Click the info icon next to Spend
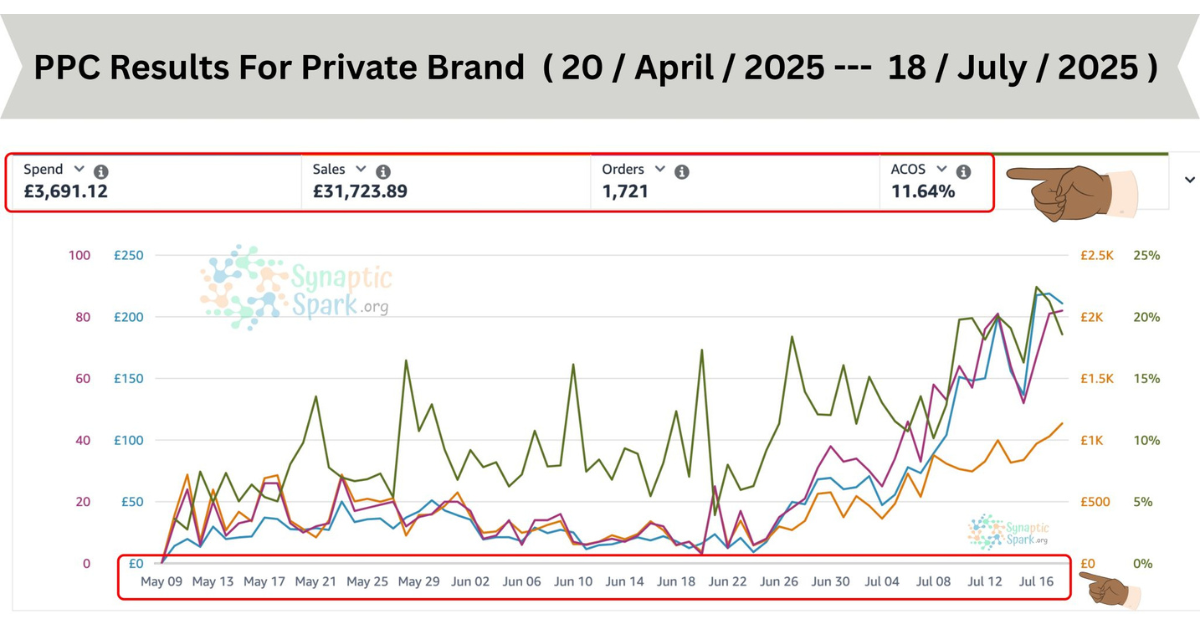Image resolution: width=1200 pixels, height=628 pixels. coord(101,171)
